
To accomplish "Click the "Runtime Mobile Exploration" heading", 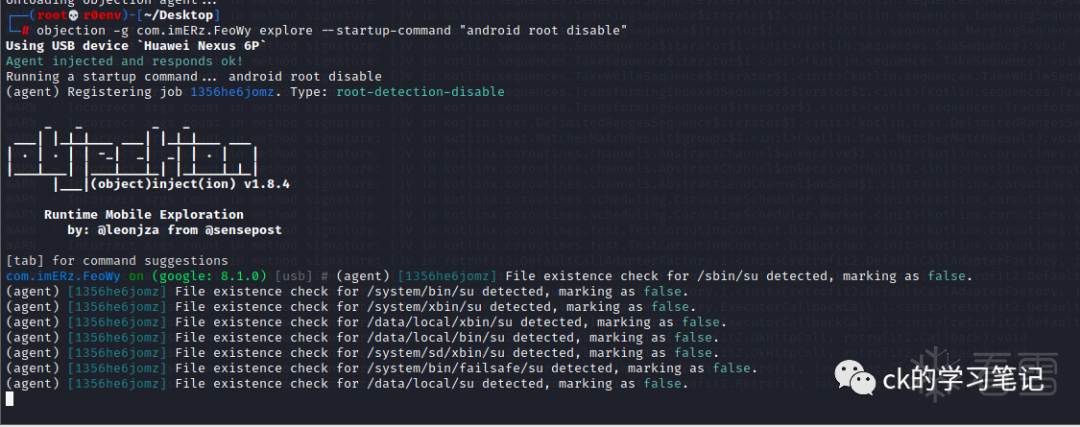I will click(x=143, y=215).
